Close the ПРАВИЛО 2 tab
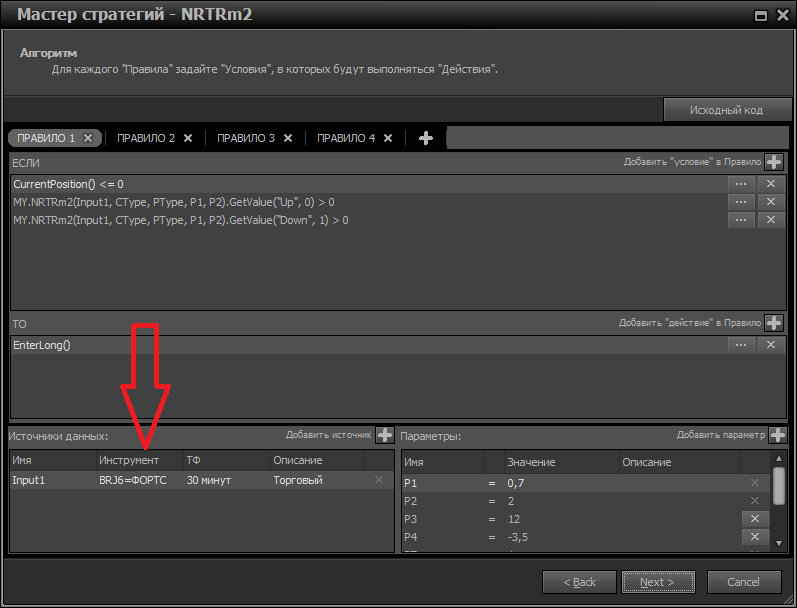Screen dimensions: 797x608 point(188,138)
